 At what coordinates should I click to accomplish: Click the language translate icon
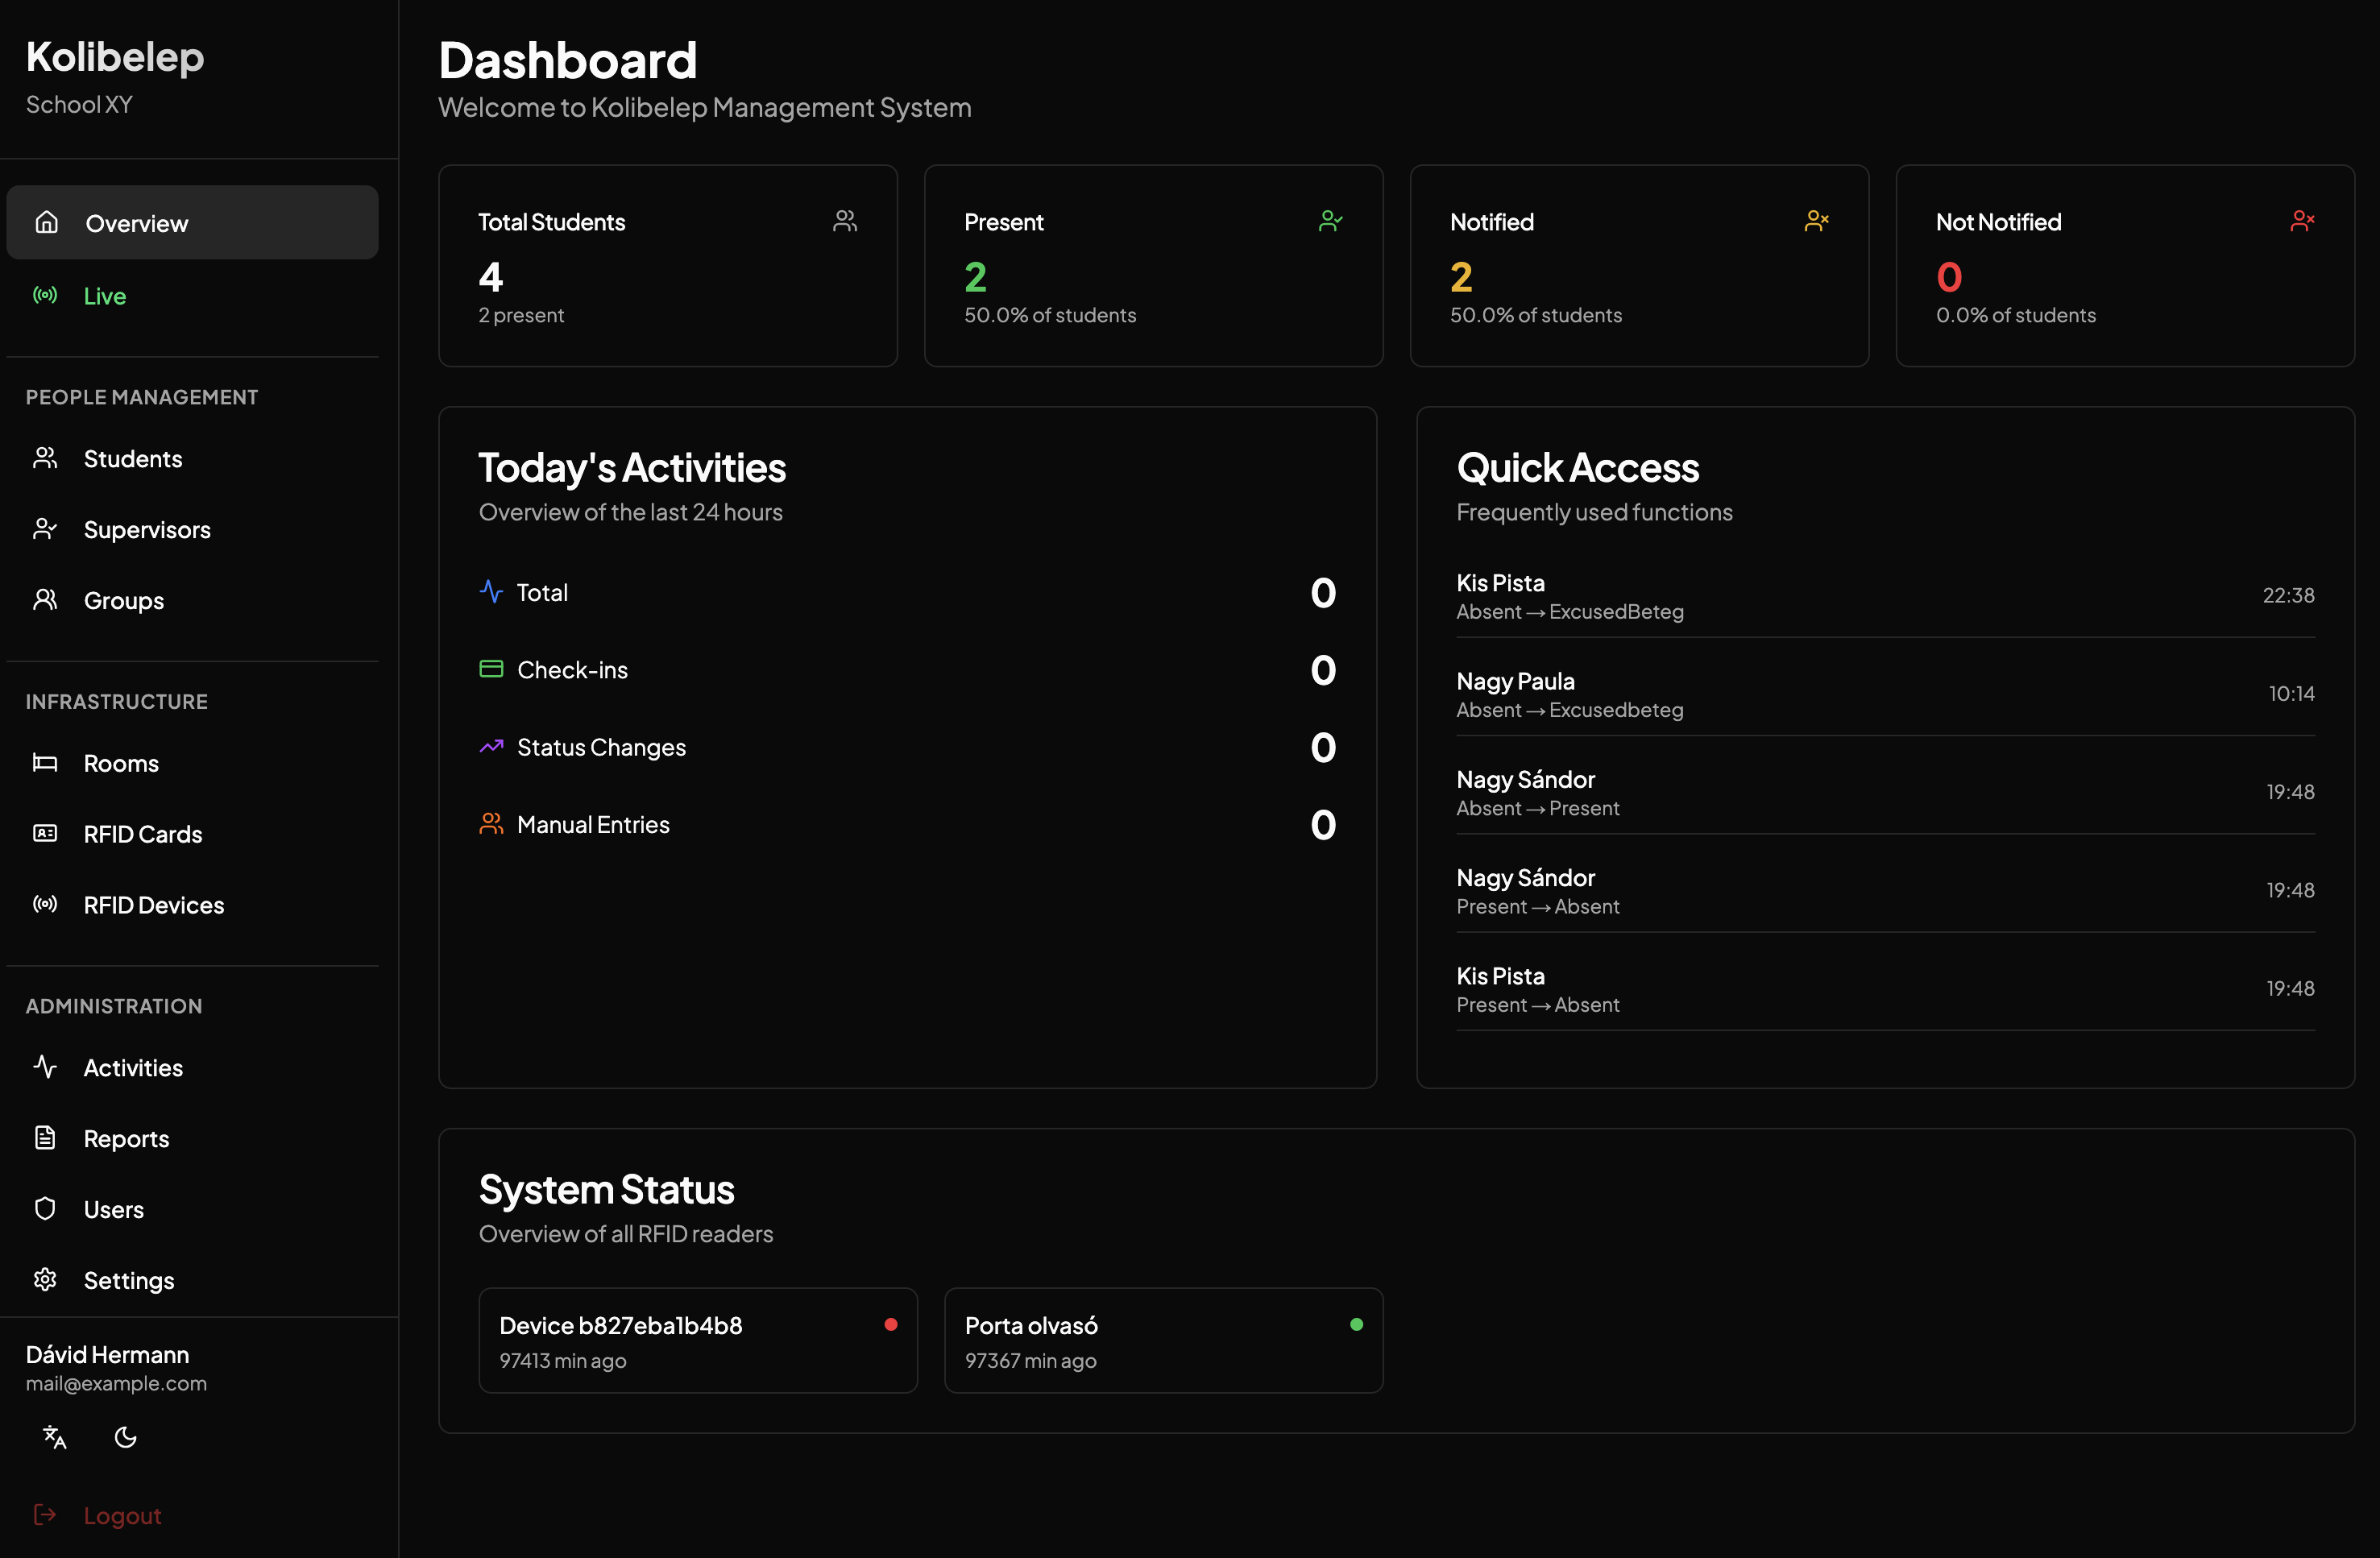pos(54,1437)
